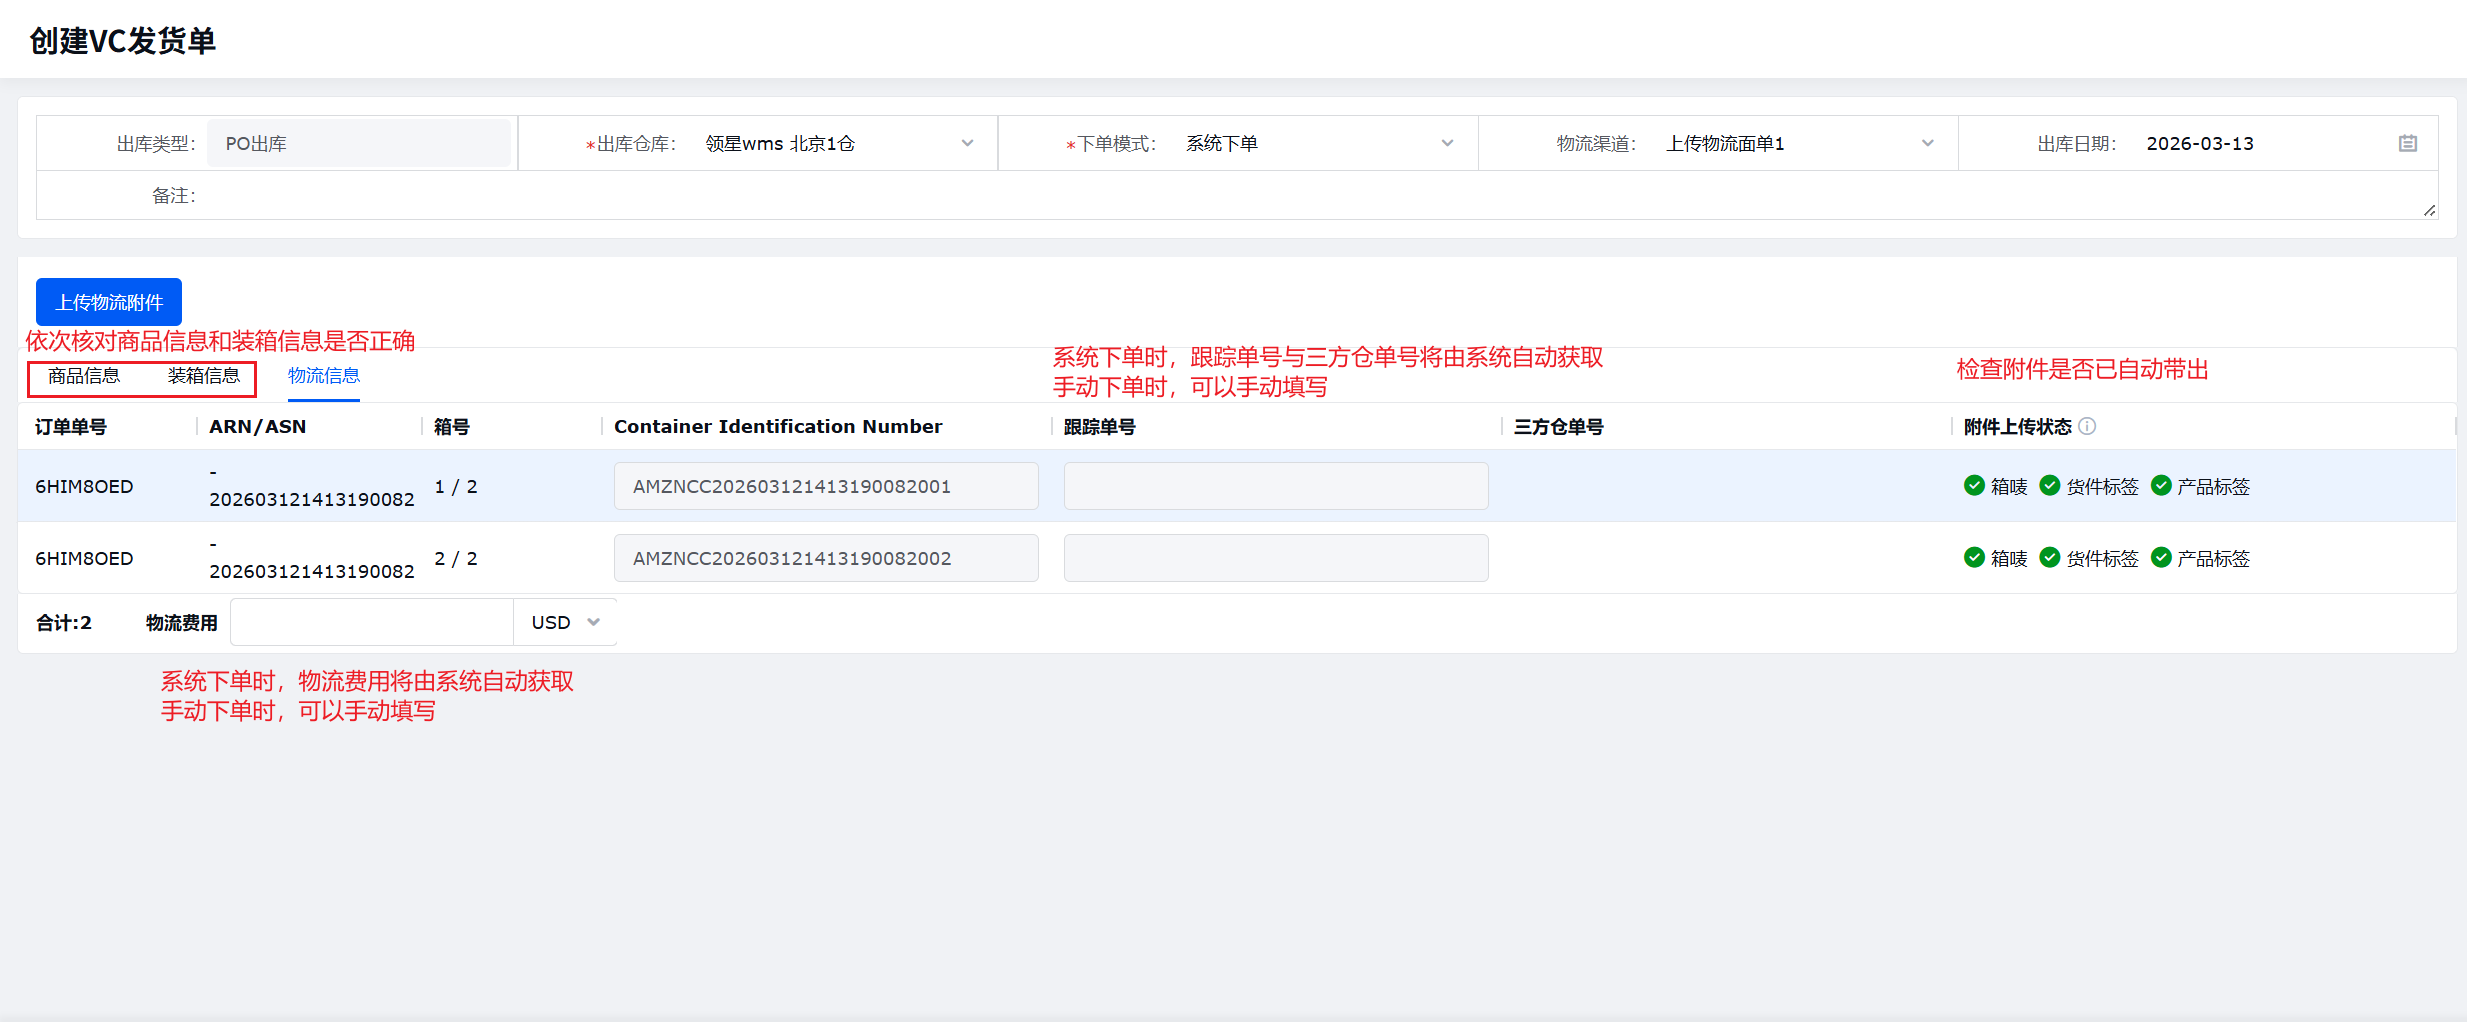Screen dimensions: 2467x1024
Task: Click first row 货件标签 green check icon
Action: click(x=2050, y=486)
